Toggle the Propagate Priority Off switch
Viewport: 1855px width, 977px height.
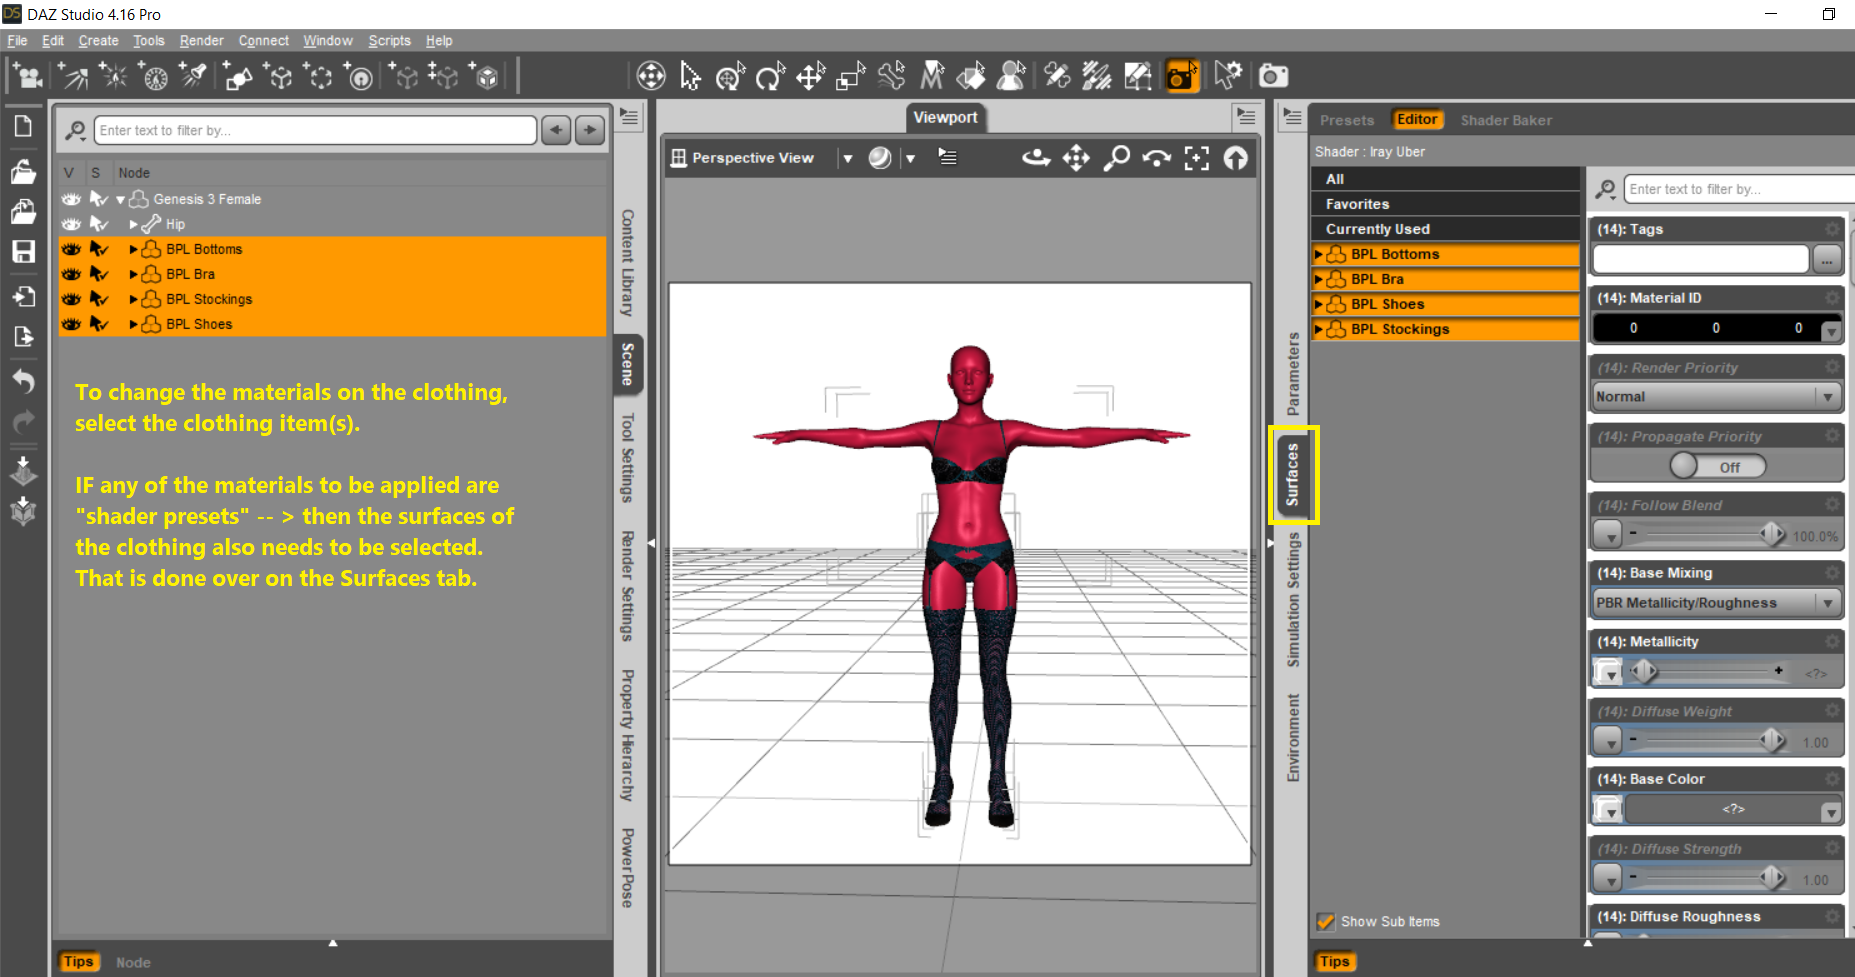(1717, 466)
